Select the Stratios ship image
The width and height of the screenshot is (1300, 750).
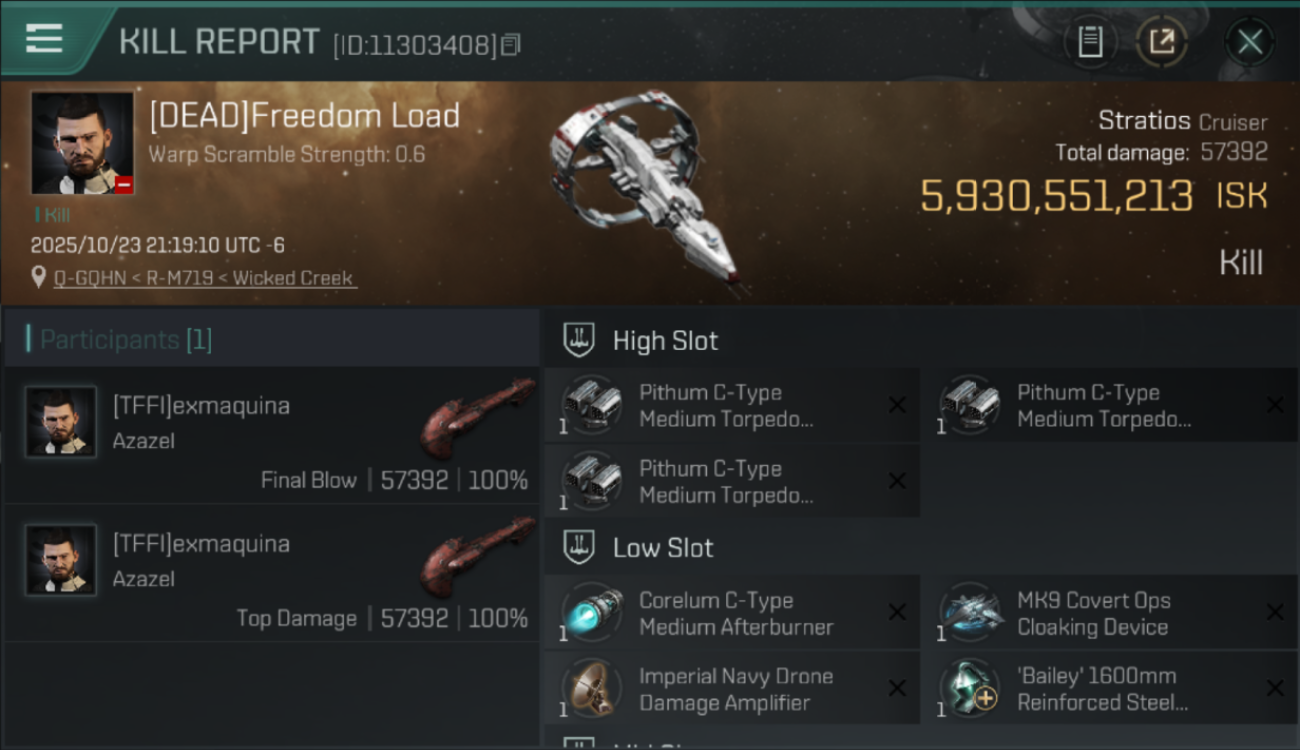(645, 190)
